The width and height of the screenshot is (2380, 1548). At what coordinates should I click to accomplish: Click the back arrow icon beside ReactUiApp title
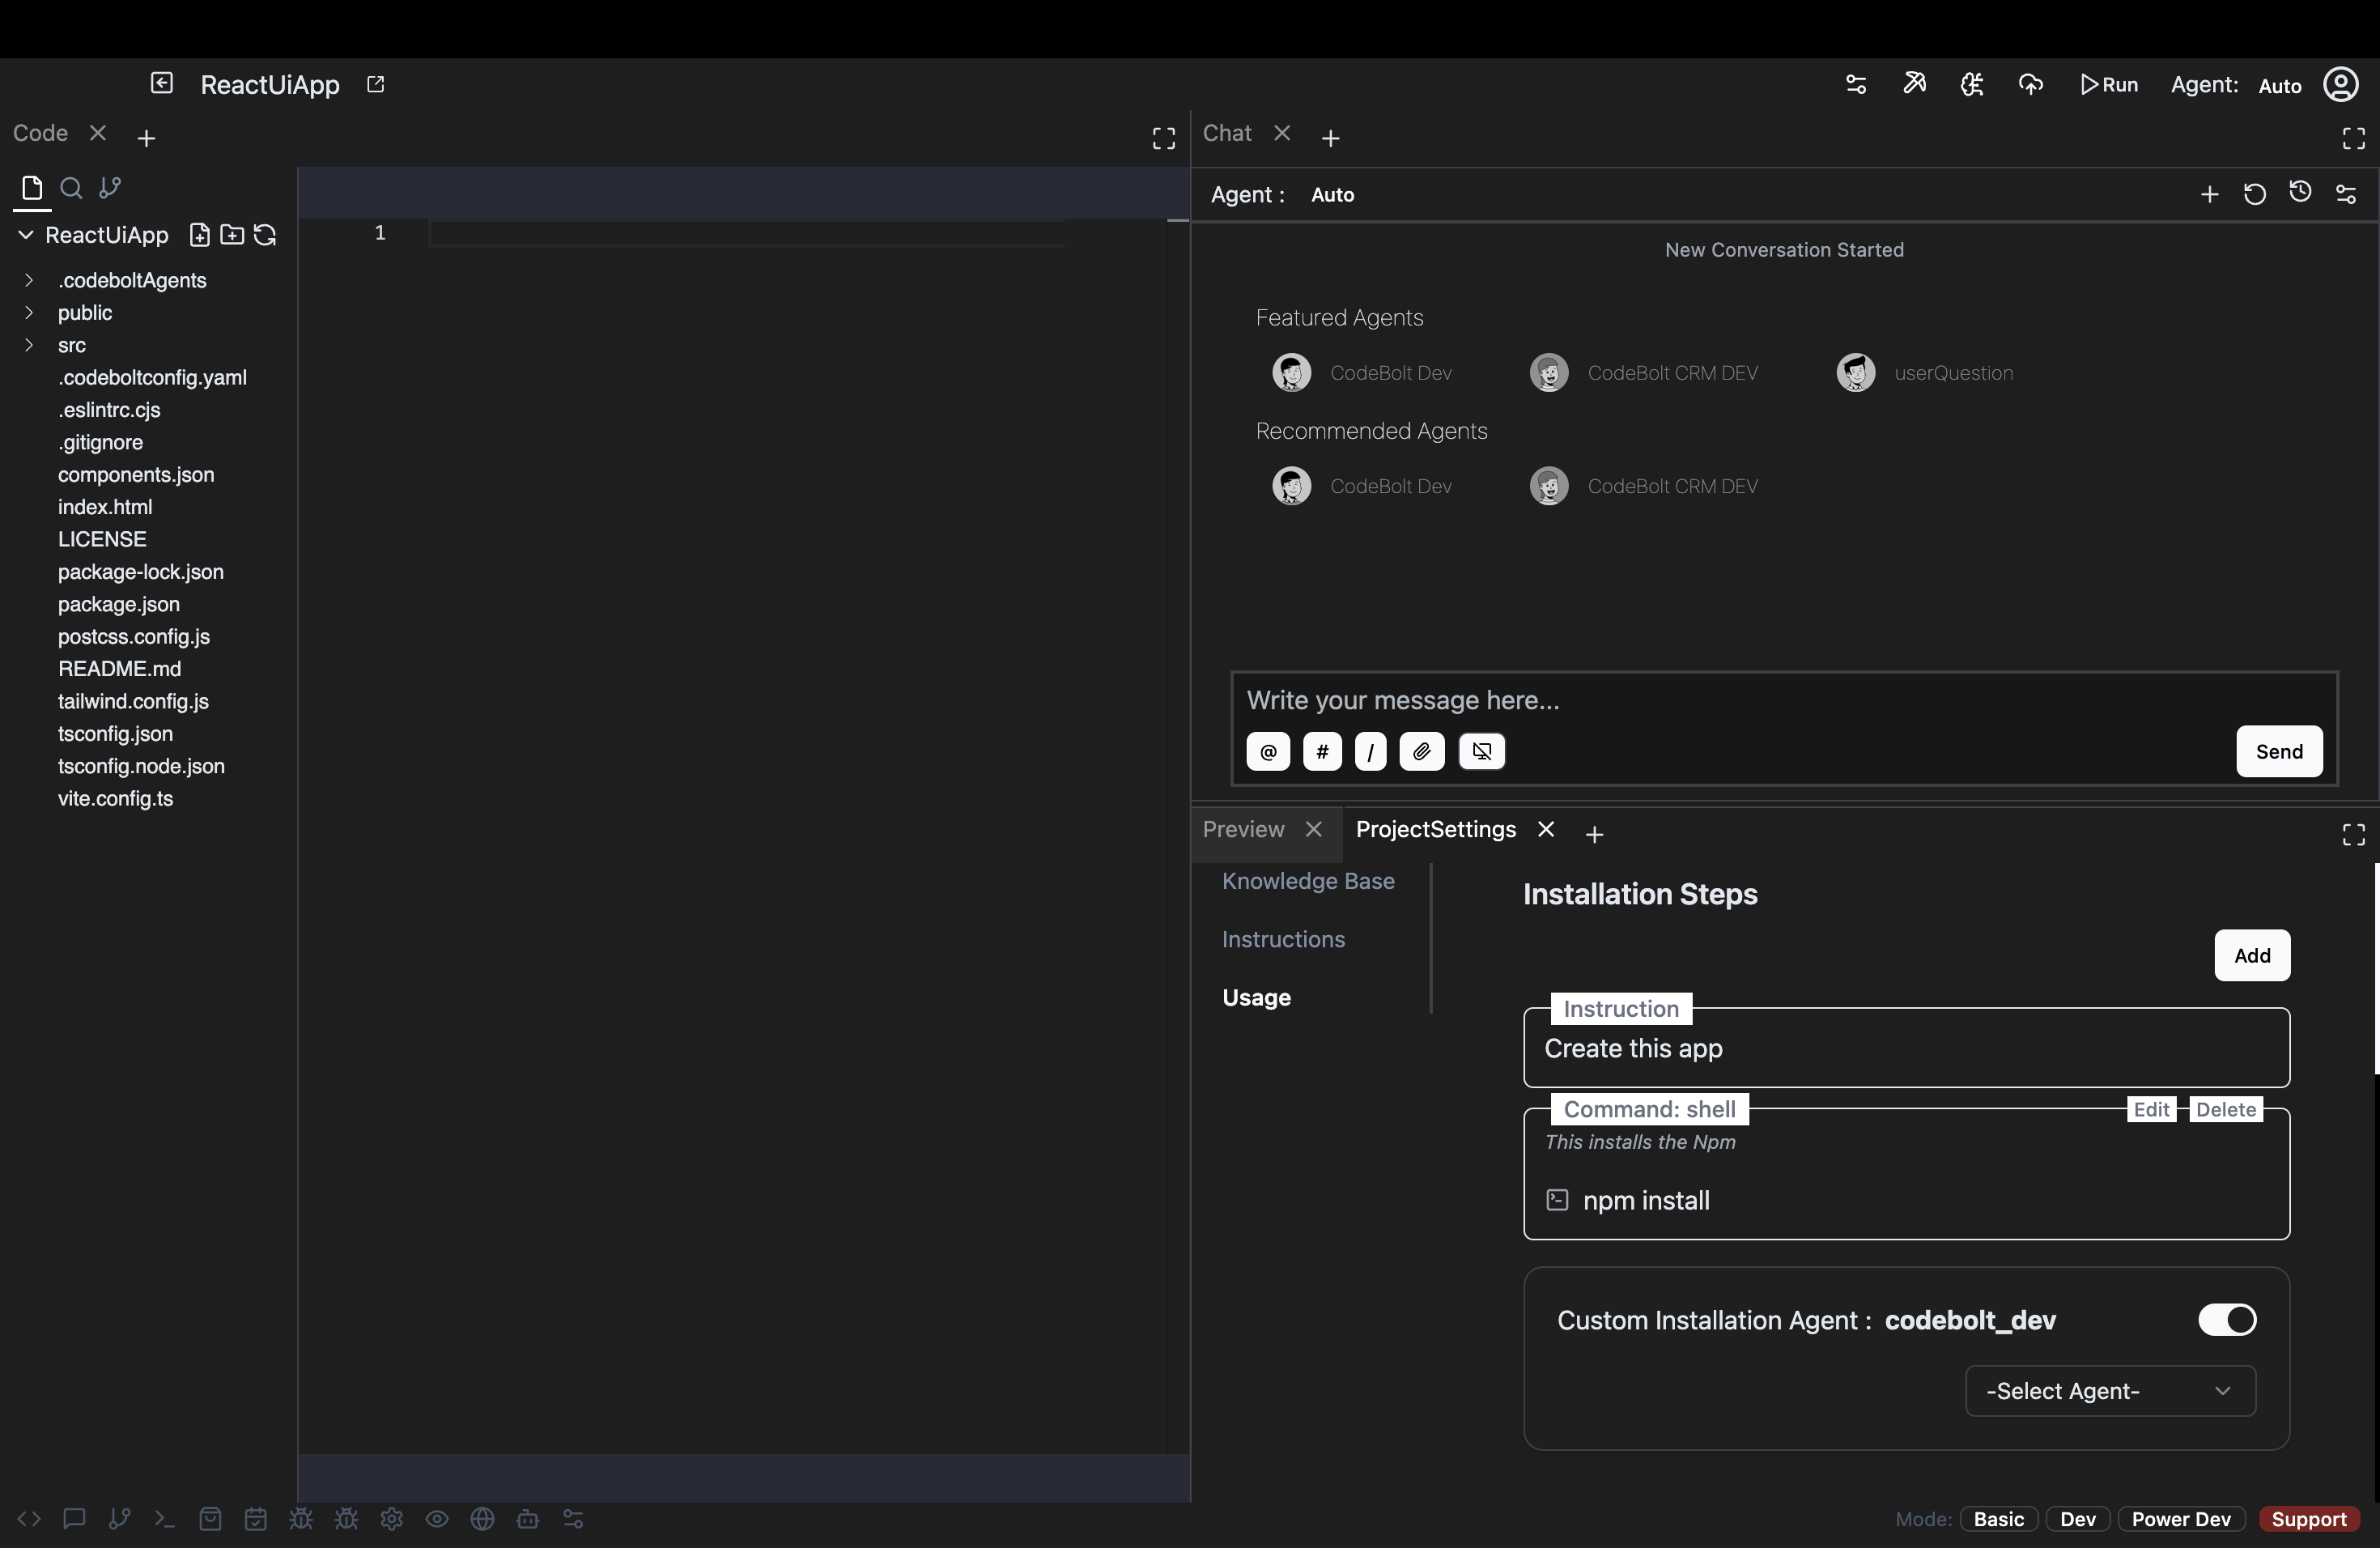tap(161, 83)
